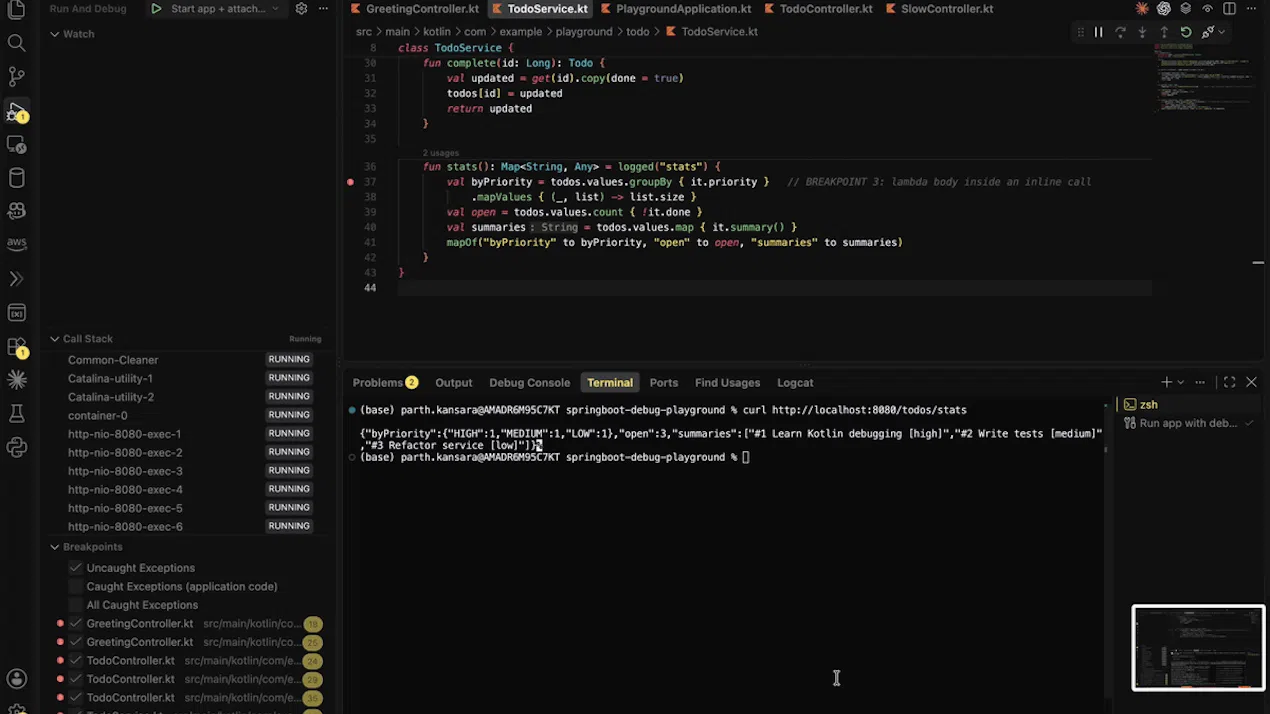The image size is (1270, 714).
Task: Open the Find Usages panel tab
Action: click(727, 382)
